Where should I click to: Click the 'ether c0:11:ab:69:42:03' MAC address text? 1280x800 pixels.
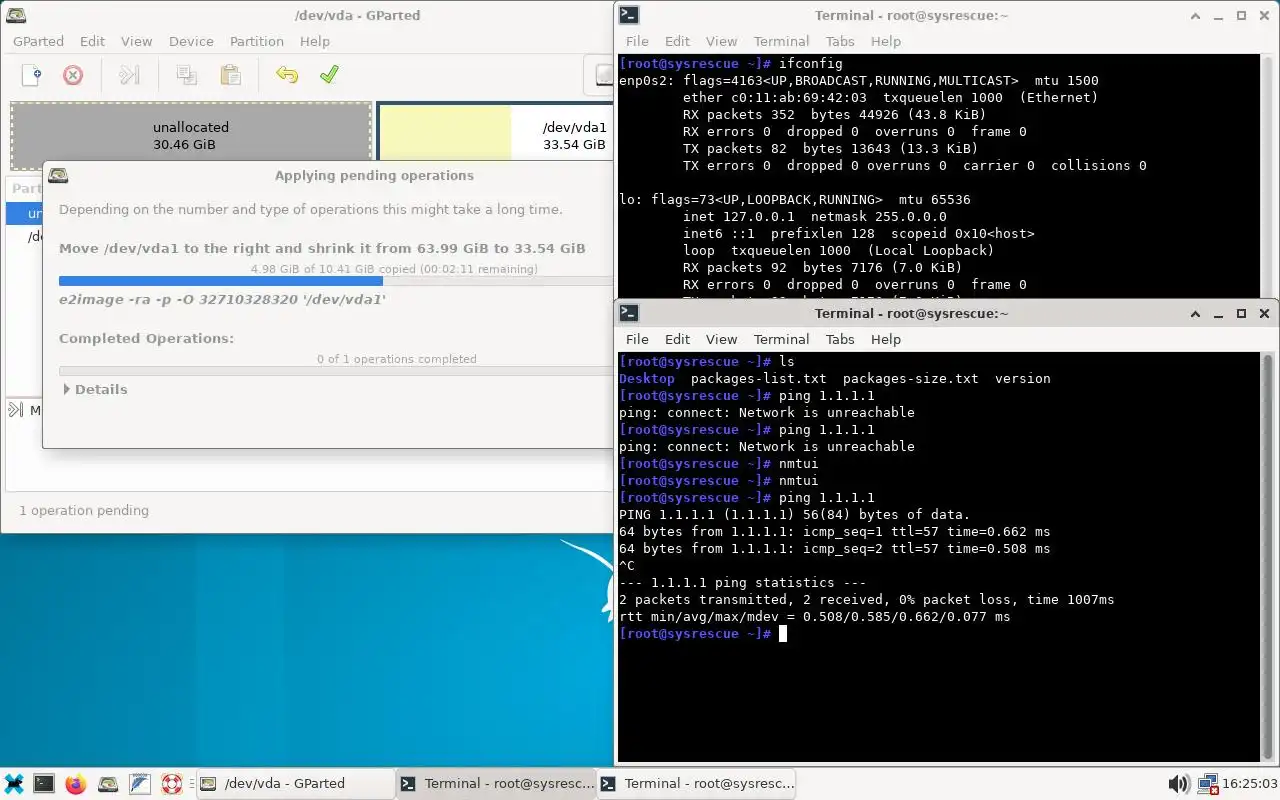pyautogui.click(x=775, y=98)
